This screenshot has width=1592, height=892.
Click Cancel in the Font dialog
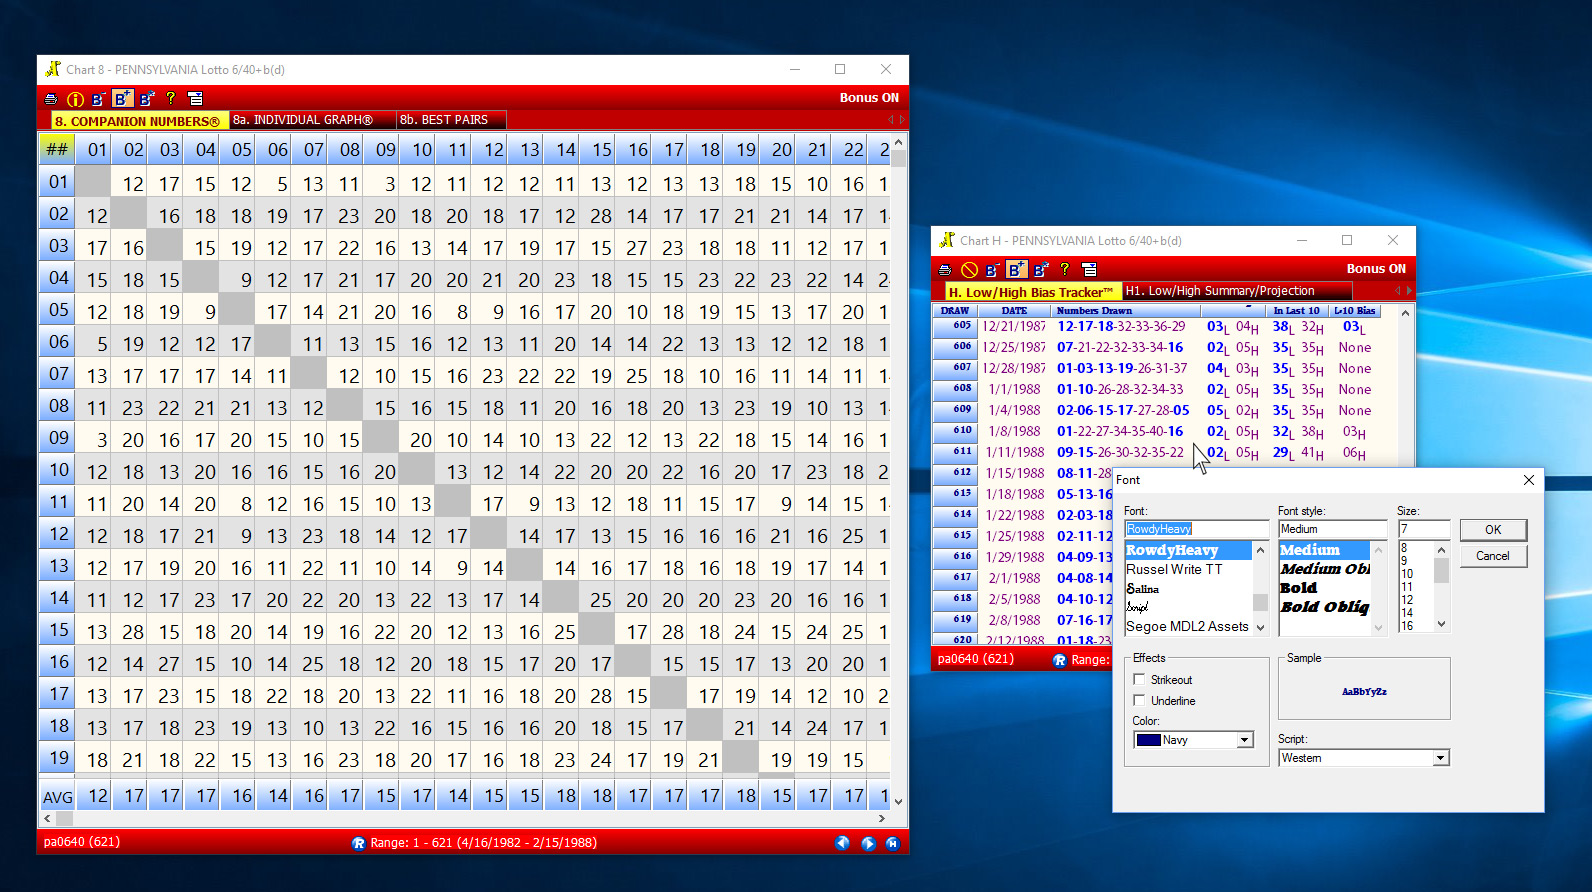point(1493,556)
